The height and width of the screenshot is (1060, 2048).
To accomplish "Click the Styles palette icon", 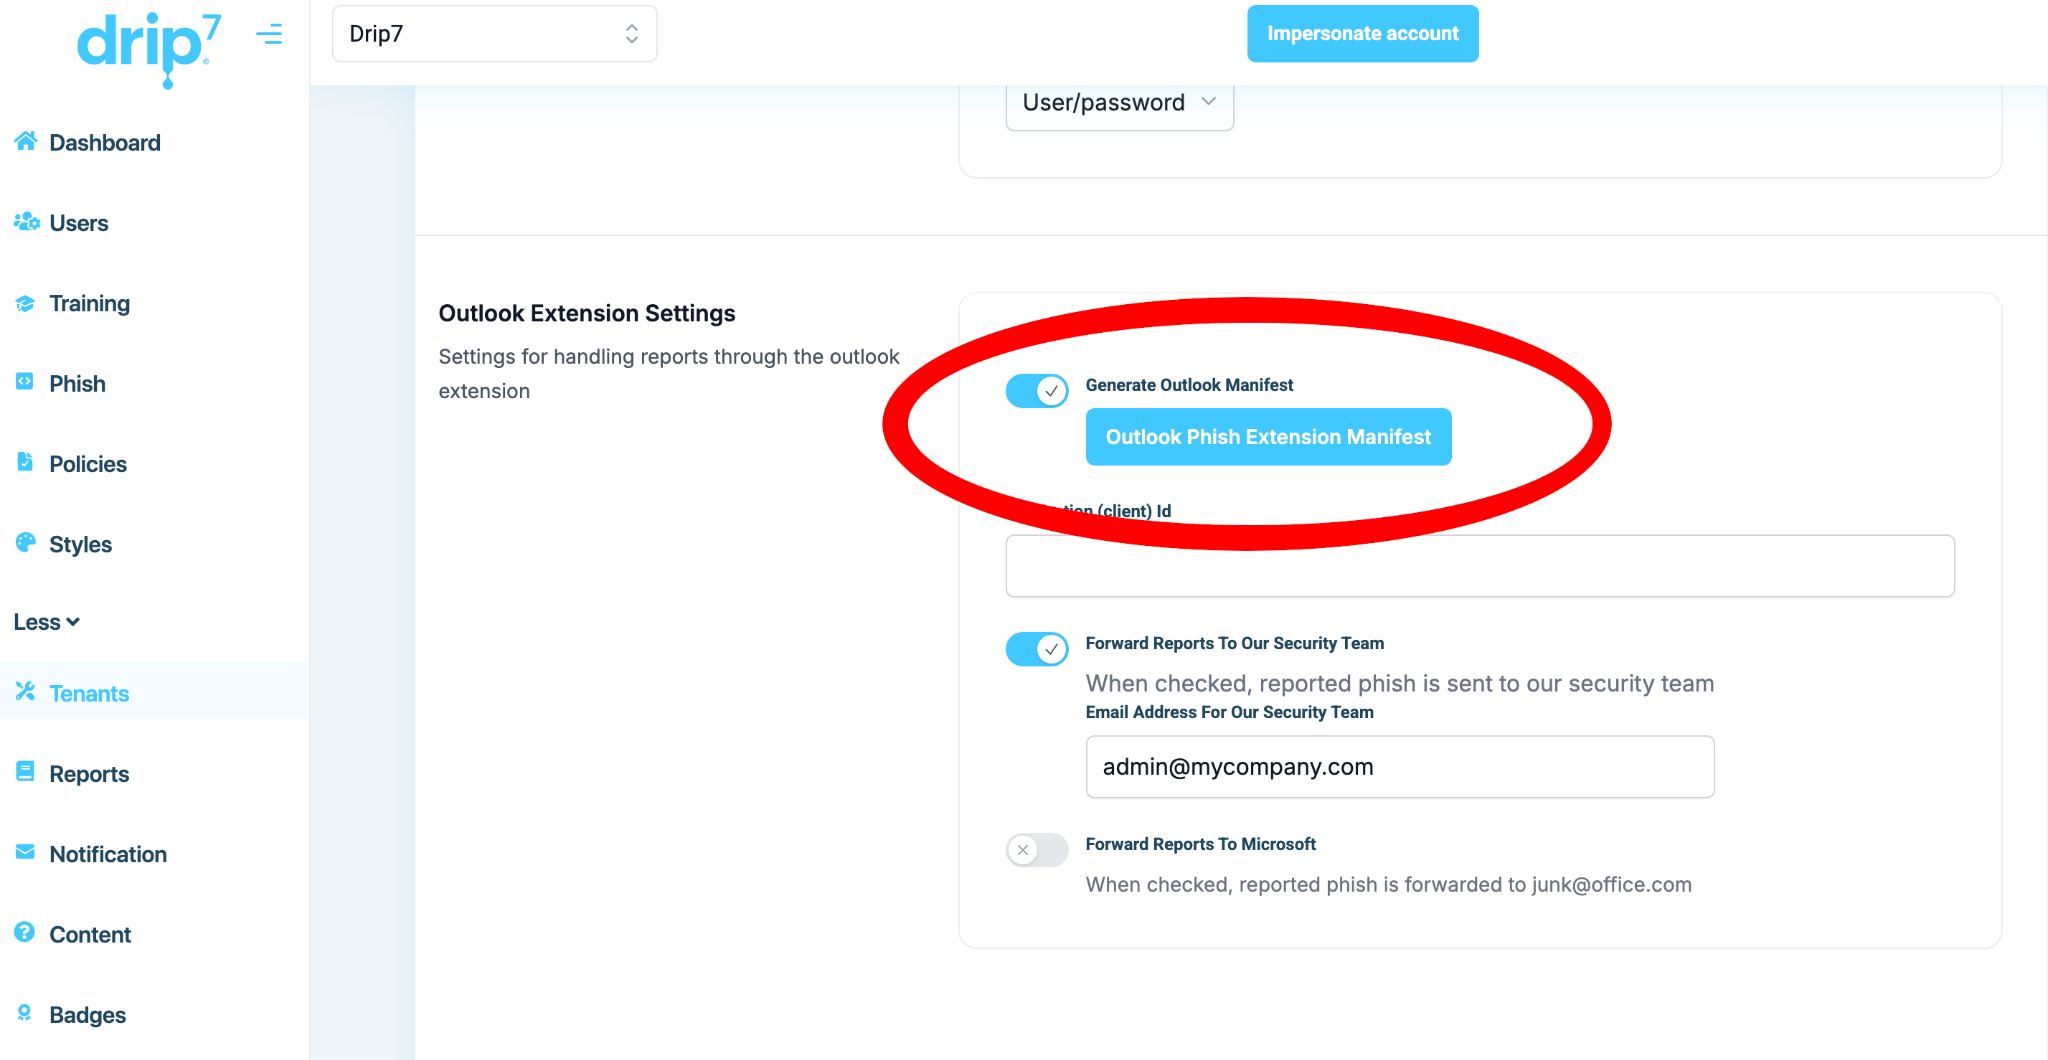I will 25,542.
